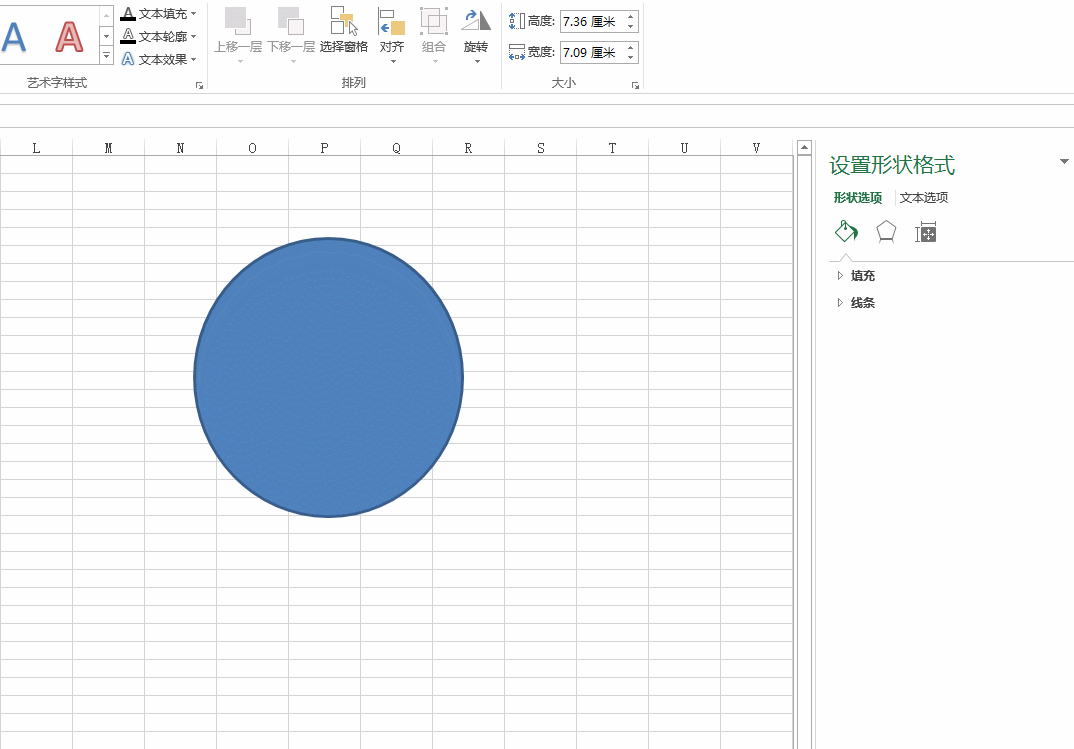Click column header P
Viewport: 1074px width, 749px height.
[324, 148]
